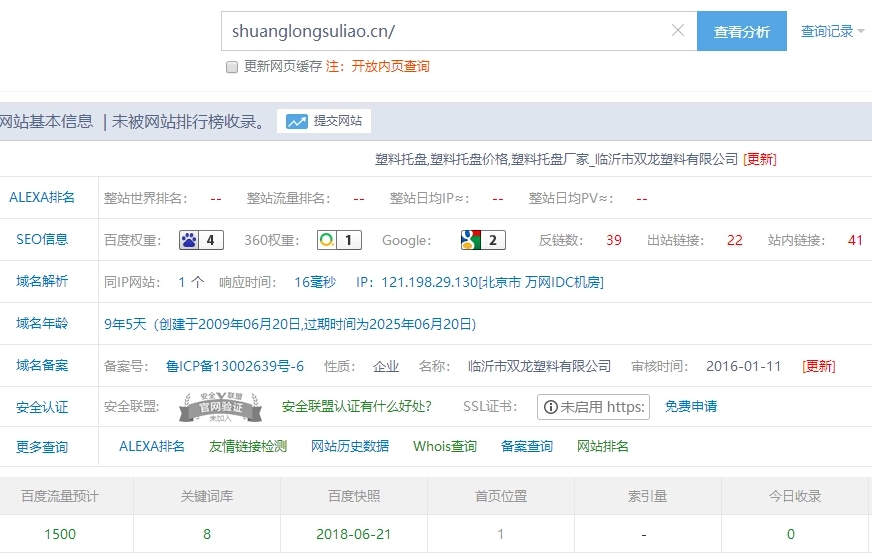Viewport: 872px width, 554px height.
Task: Click the 免费申请 SSL link
Action: (691, 406)
